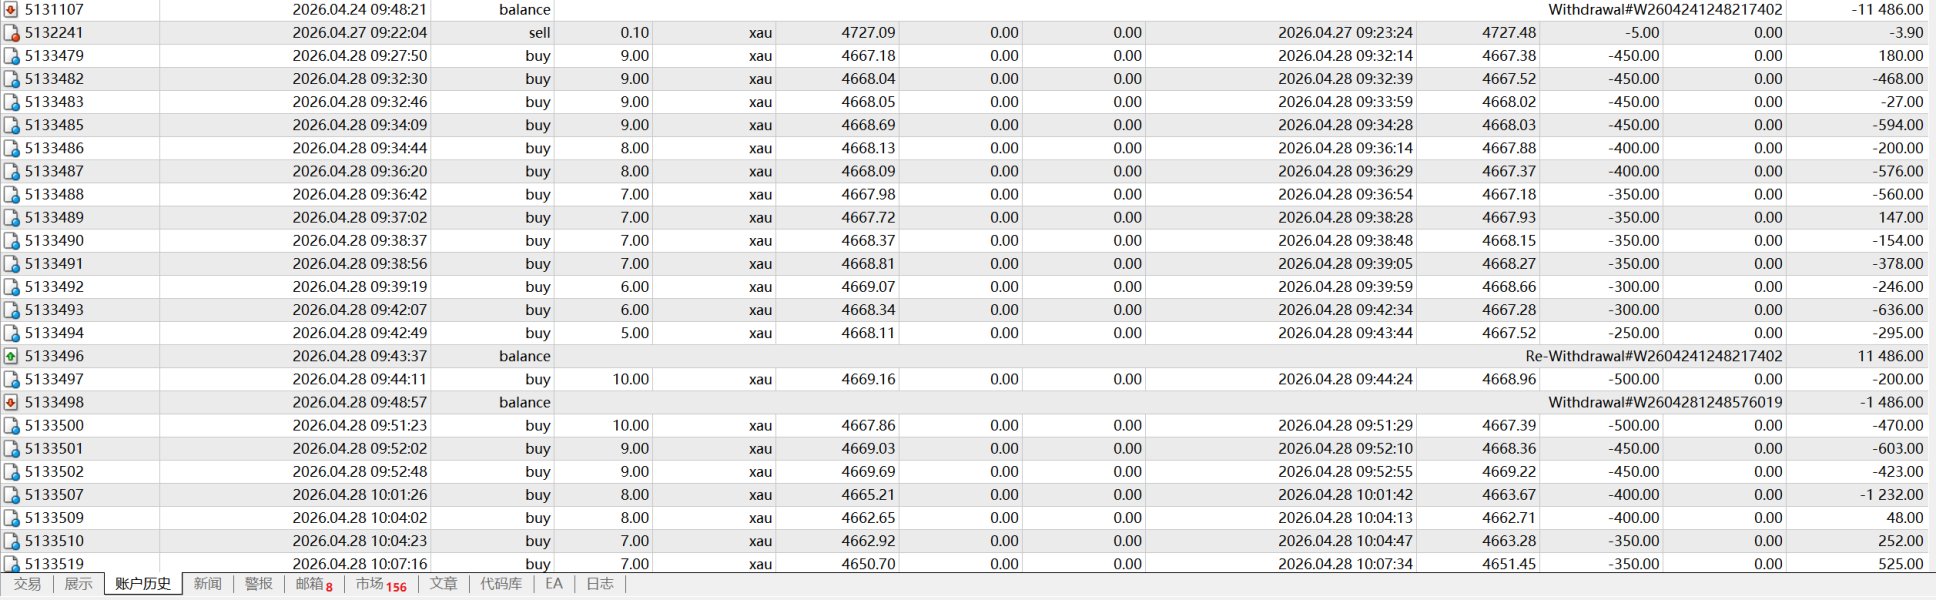Screen dimensions: 1936x600
Task: Click the red withdrawal icon for ticket 5133498
Action: click(x=11, y=402)
